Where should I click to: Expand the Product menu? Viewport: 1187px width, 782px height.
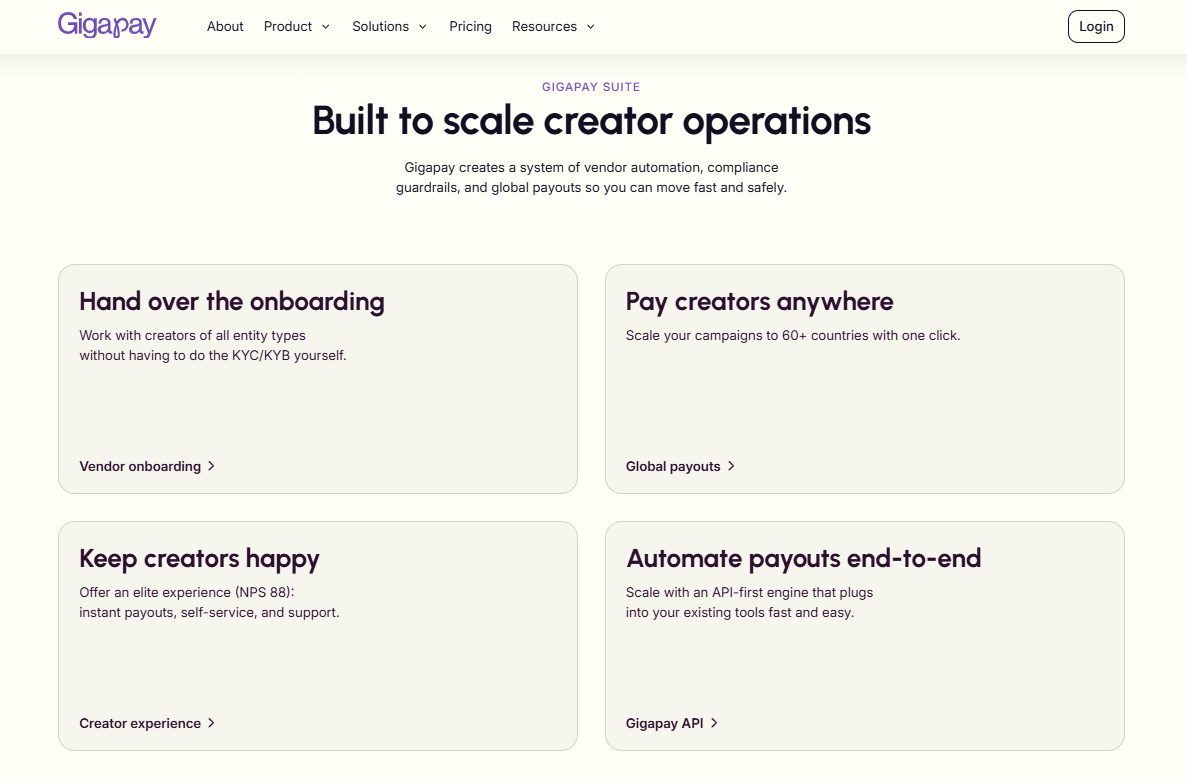(x=297, y=26)
